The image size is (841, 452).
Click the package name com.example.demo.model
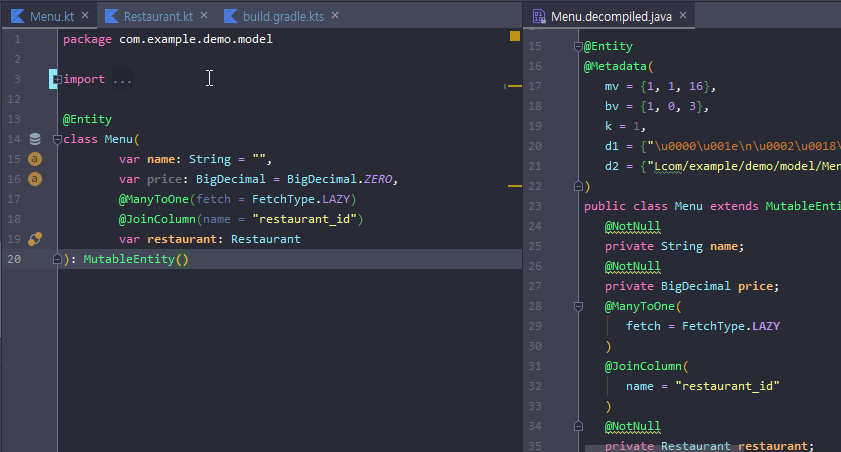196,39
